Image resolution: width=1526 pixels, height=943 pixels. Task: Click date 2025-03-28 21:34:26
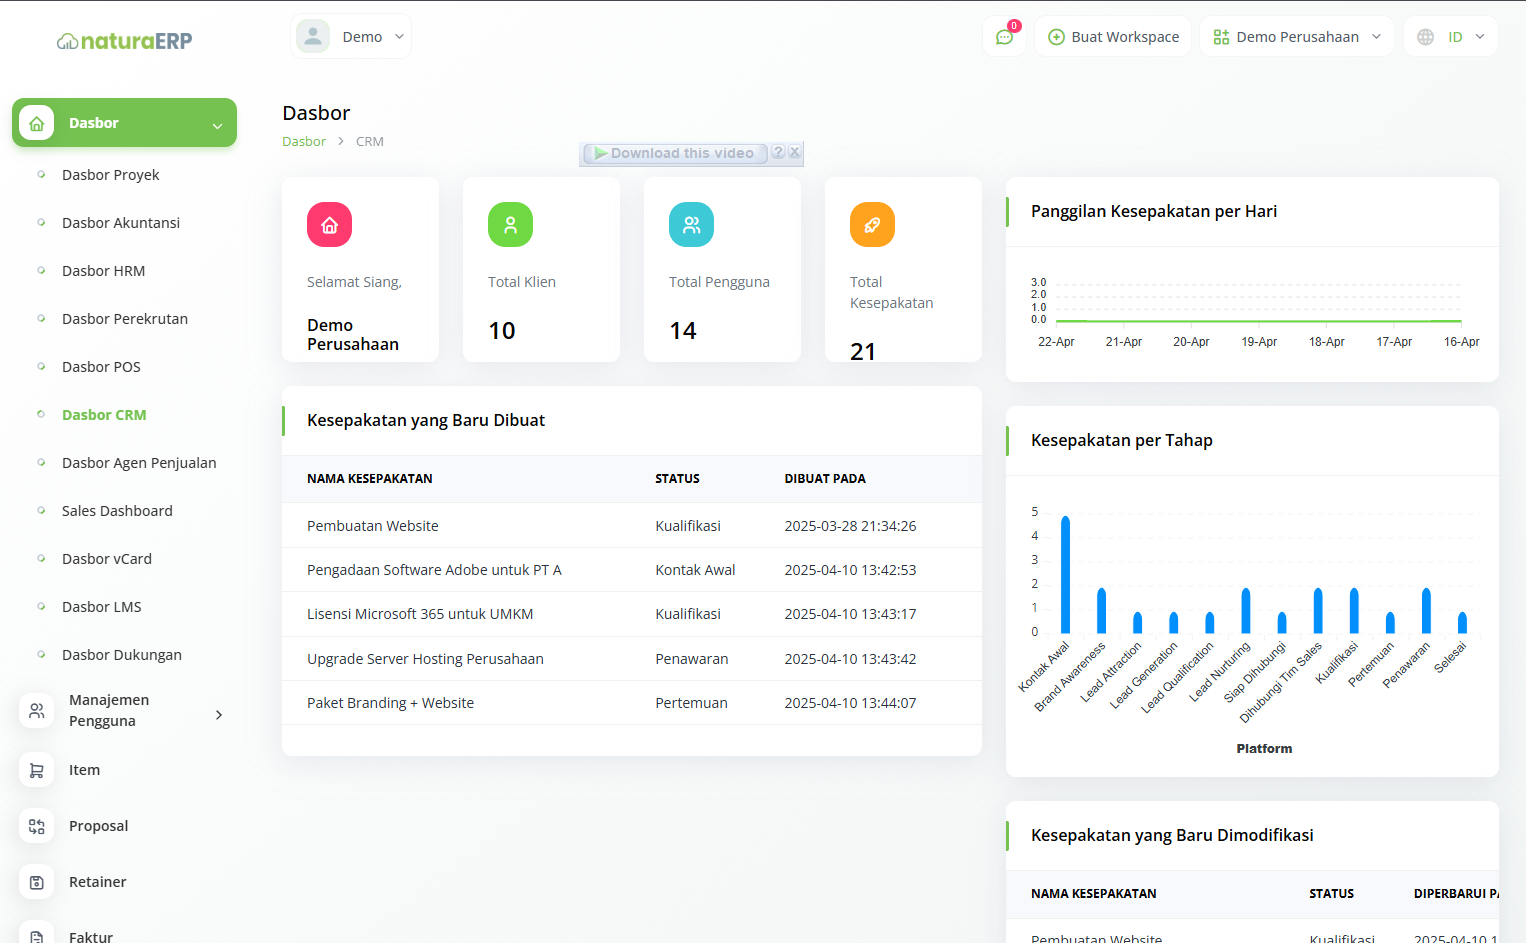[x=850, y=526]
